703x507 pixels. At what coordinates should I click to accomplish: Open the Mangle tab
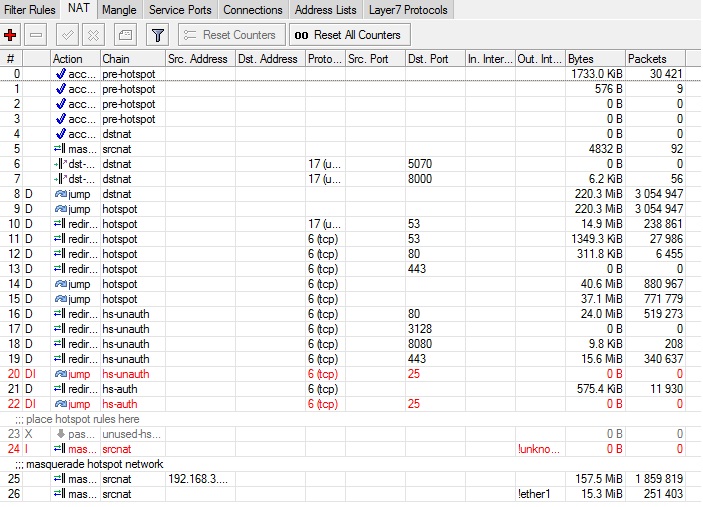(119, 9)
